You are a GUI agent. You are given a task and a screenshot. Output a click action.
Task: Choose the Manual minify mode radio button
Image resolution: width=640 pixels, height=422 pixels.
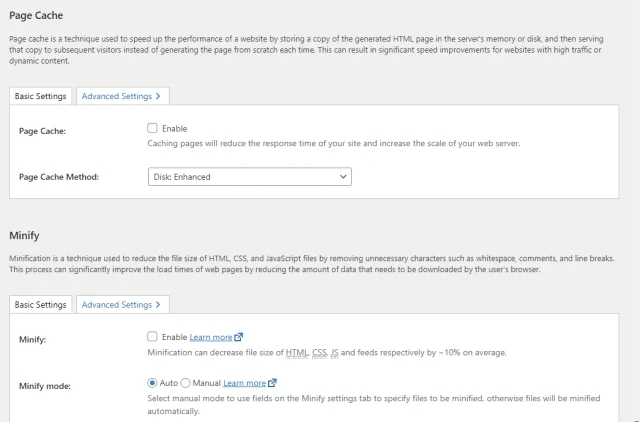click(185, 382)
